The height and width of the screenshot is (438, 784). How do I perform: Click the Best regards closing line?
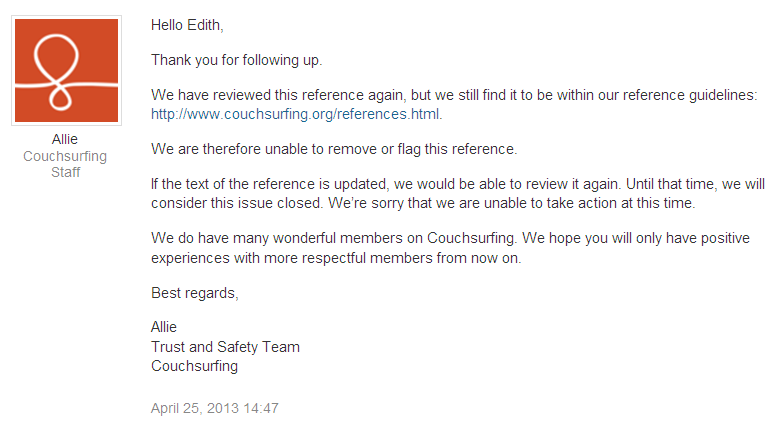tap(194, 293)
